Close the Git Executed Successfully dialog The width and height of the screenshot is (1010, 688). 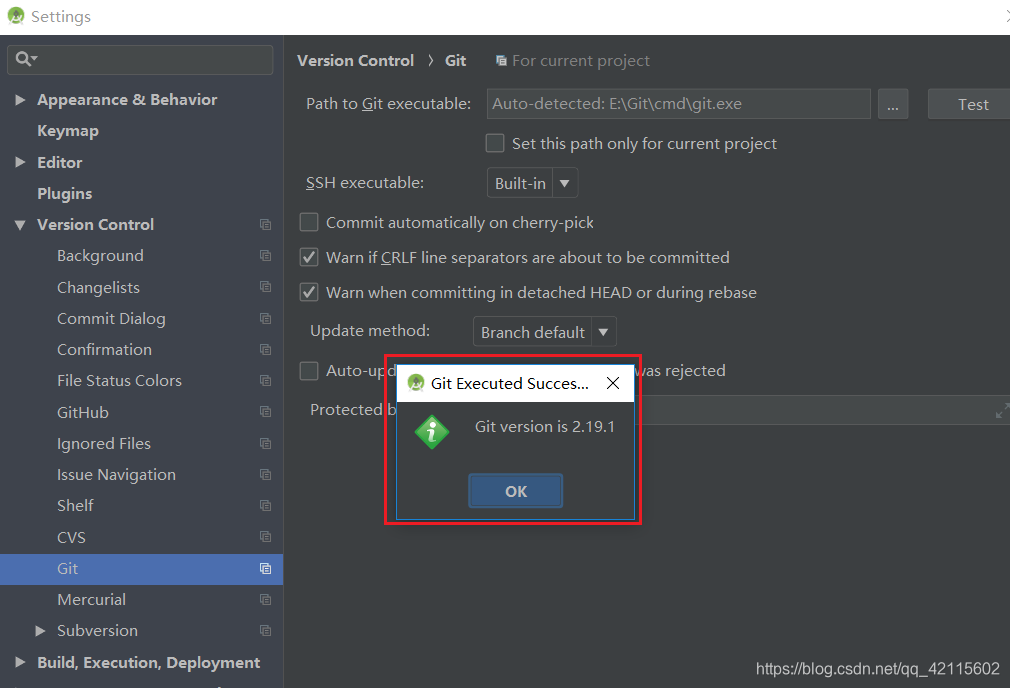(x=613, y=383)
